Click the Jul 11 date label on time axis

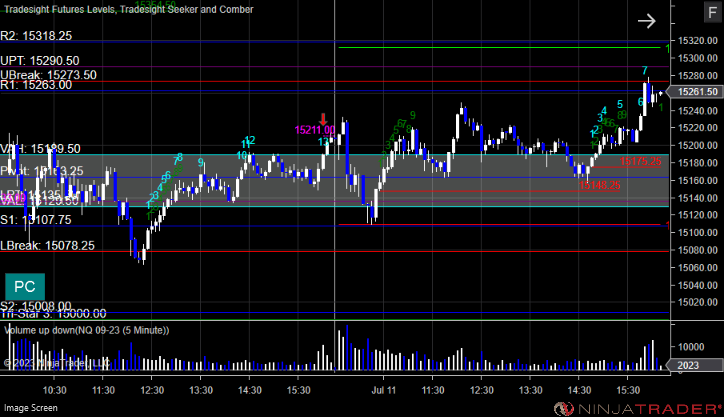click(x=384, y=390)
